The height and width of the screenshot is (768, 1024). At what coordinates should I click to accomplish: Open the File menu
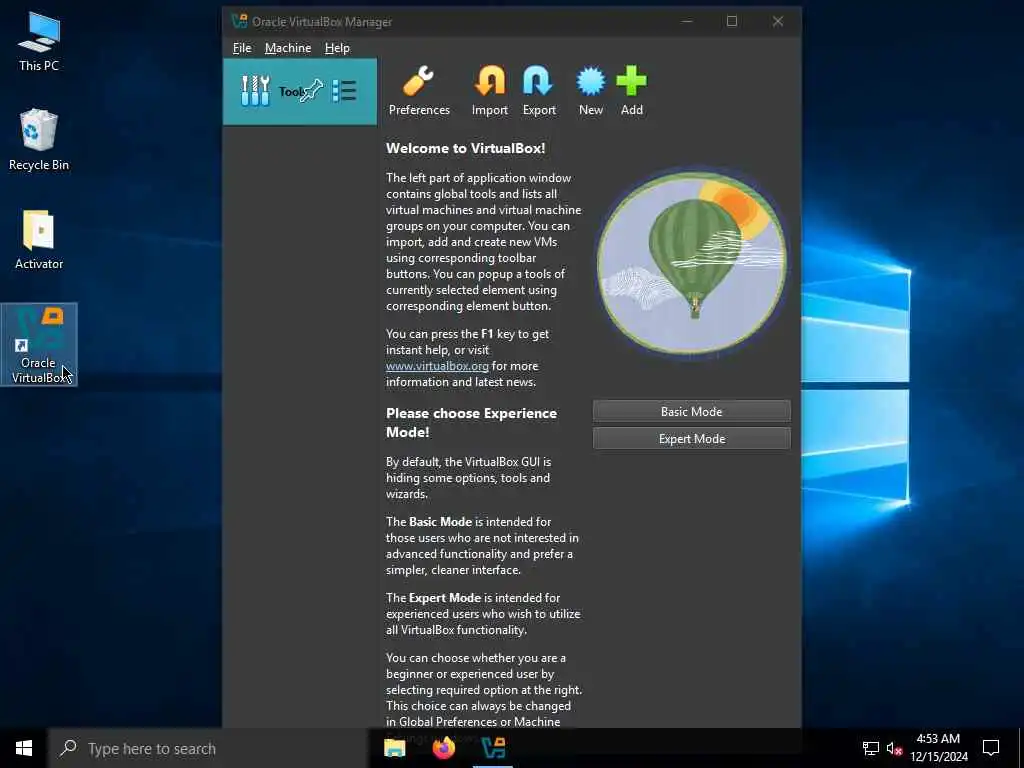pos(242,48)
